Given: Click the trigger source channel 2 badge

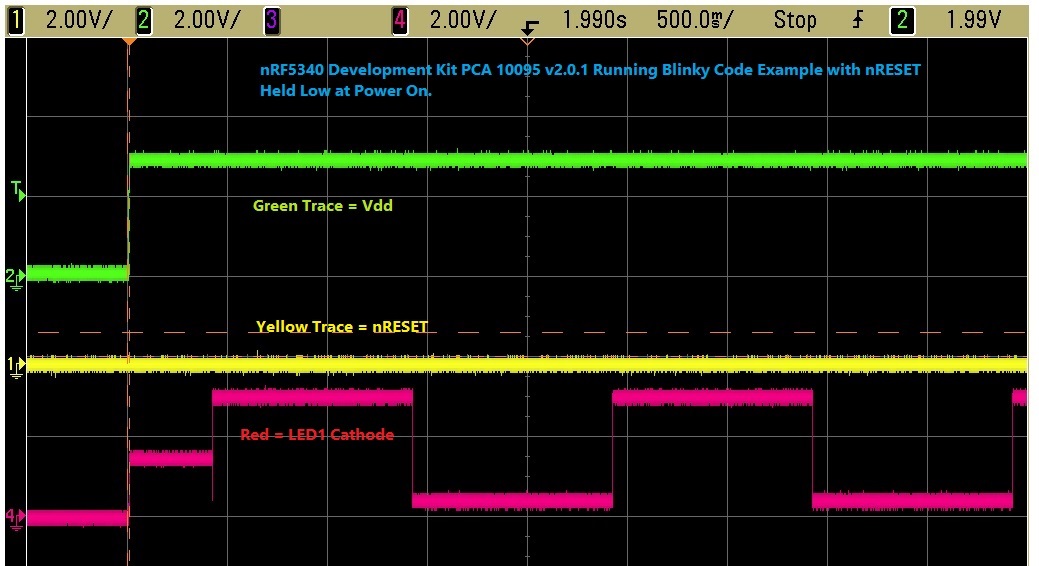Looking at the screenshot, I should click(x=902, y=21).
